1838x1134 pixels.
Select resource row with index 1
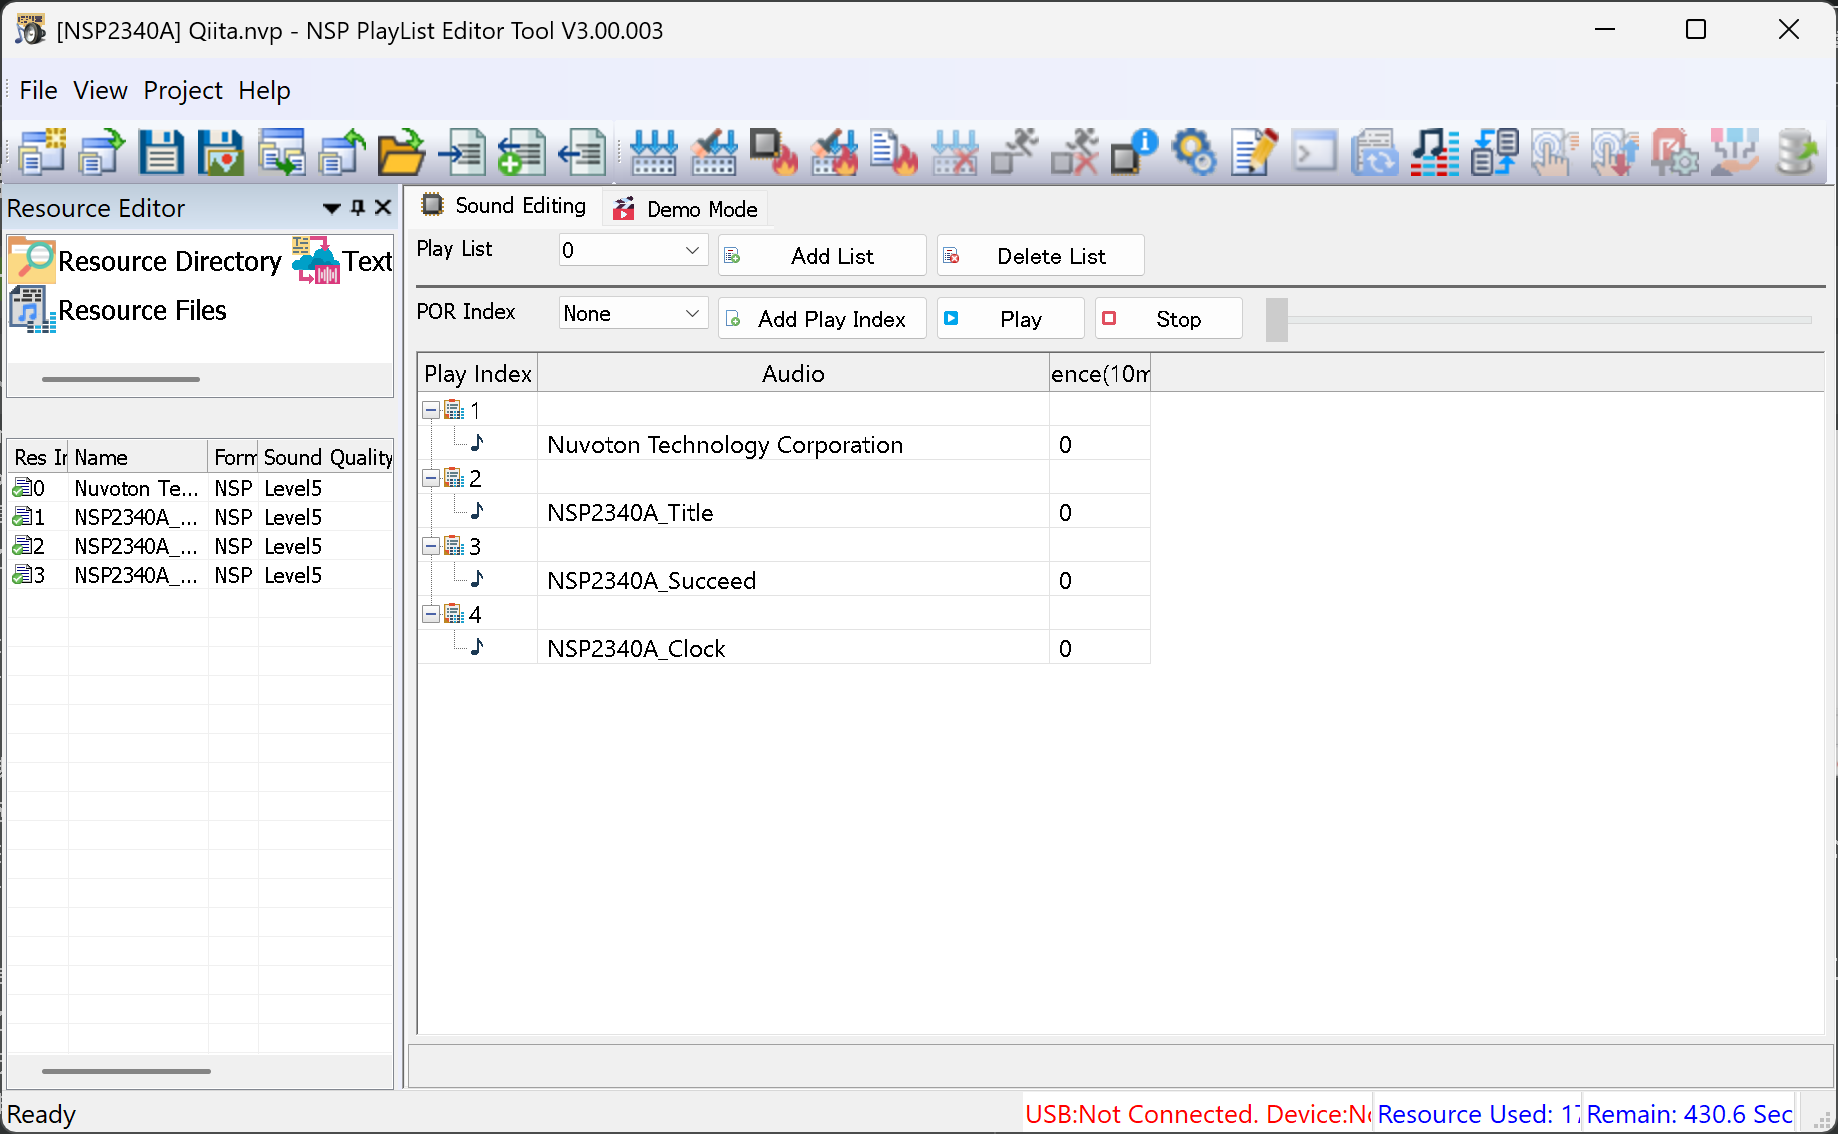(200, 517)
